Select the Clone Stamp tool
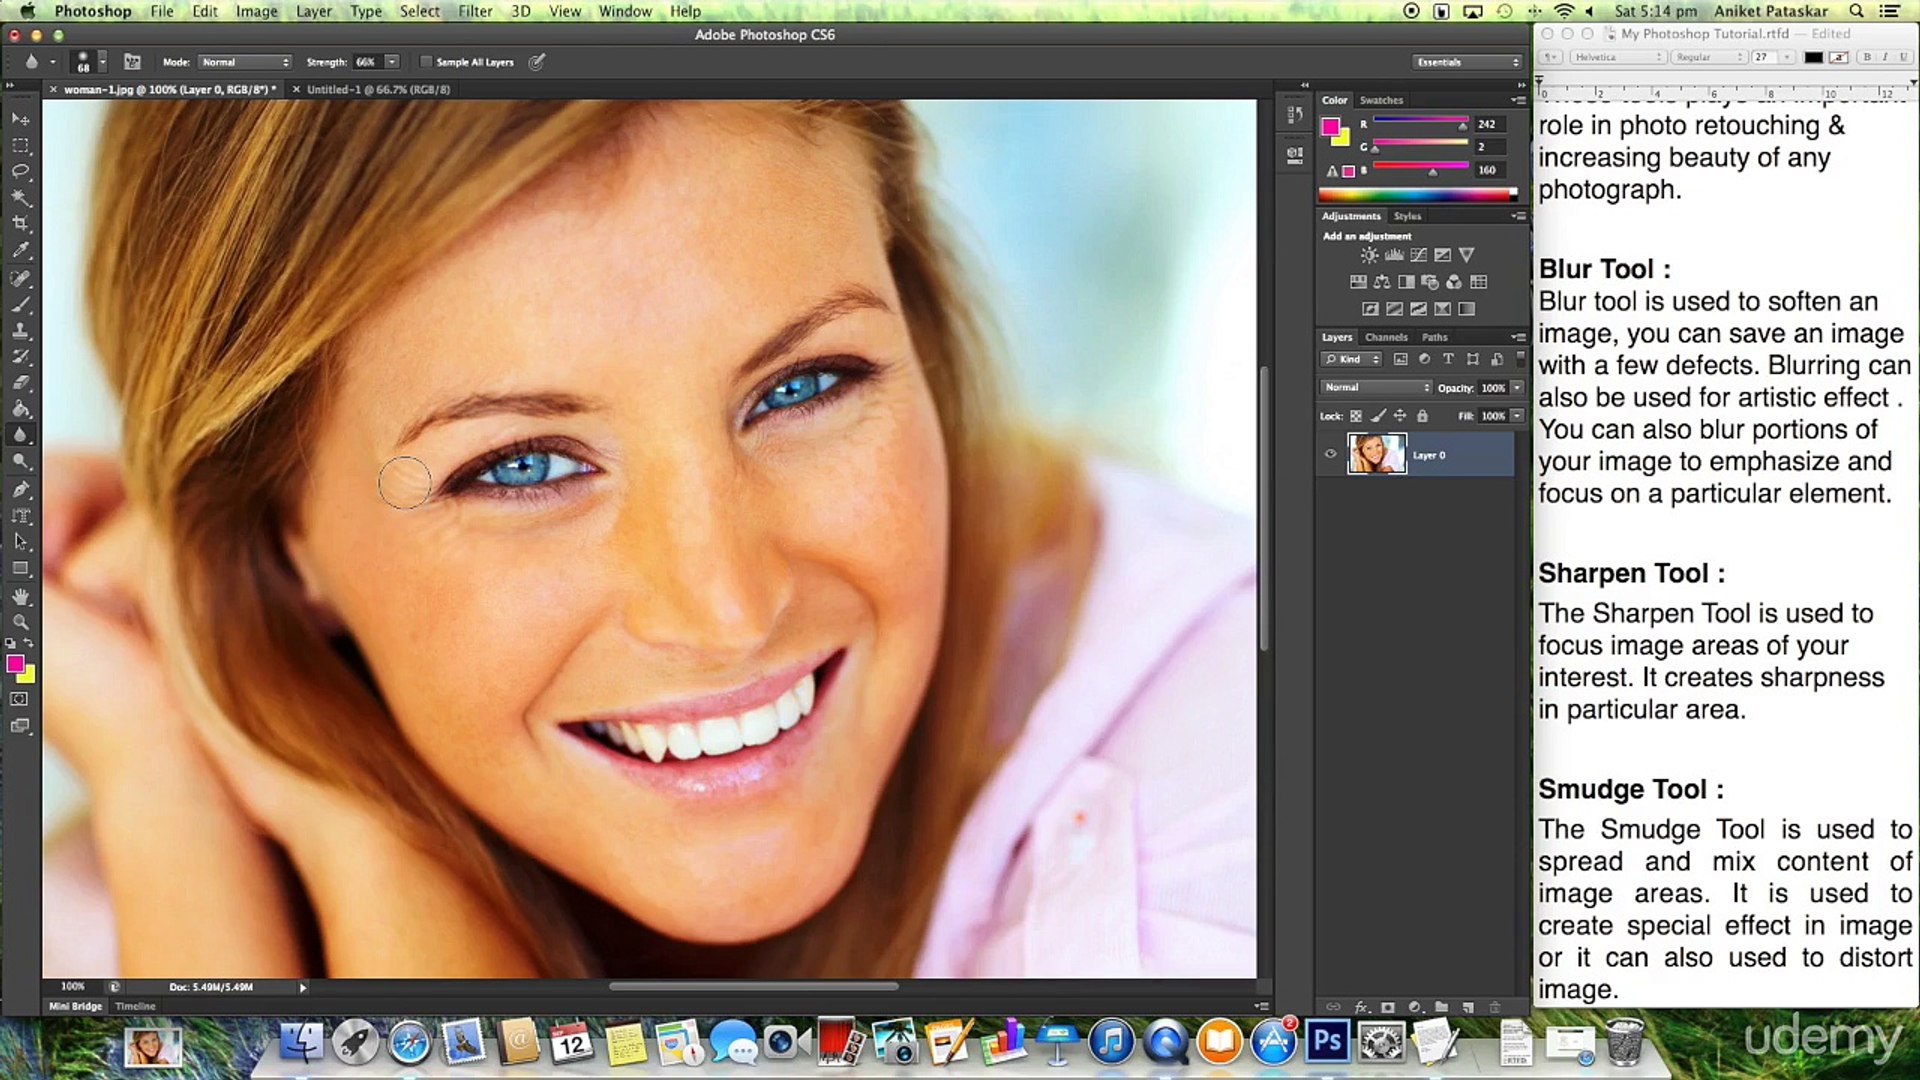 point(20,330)
